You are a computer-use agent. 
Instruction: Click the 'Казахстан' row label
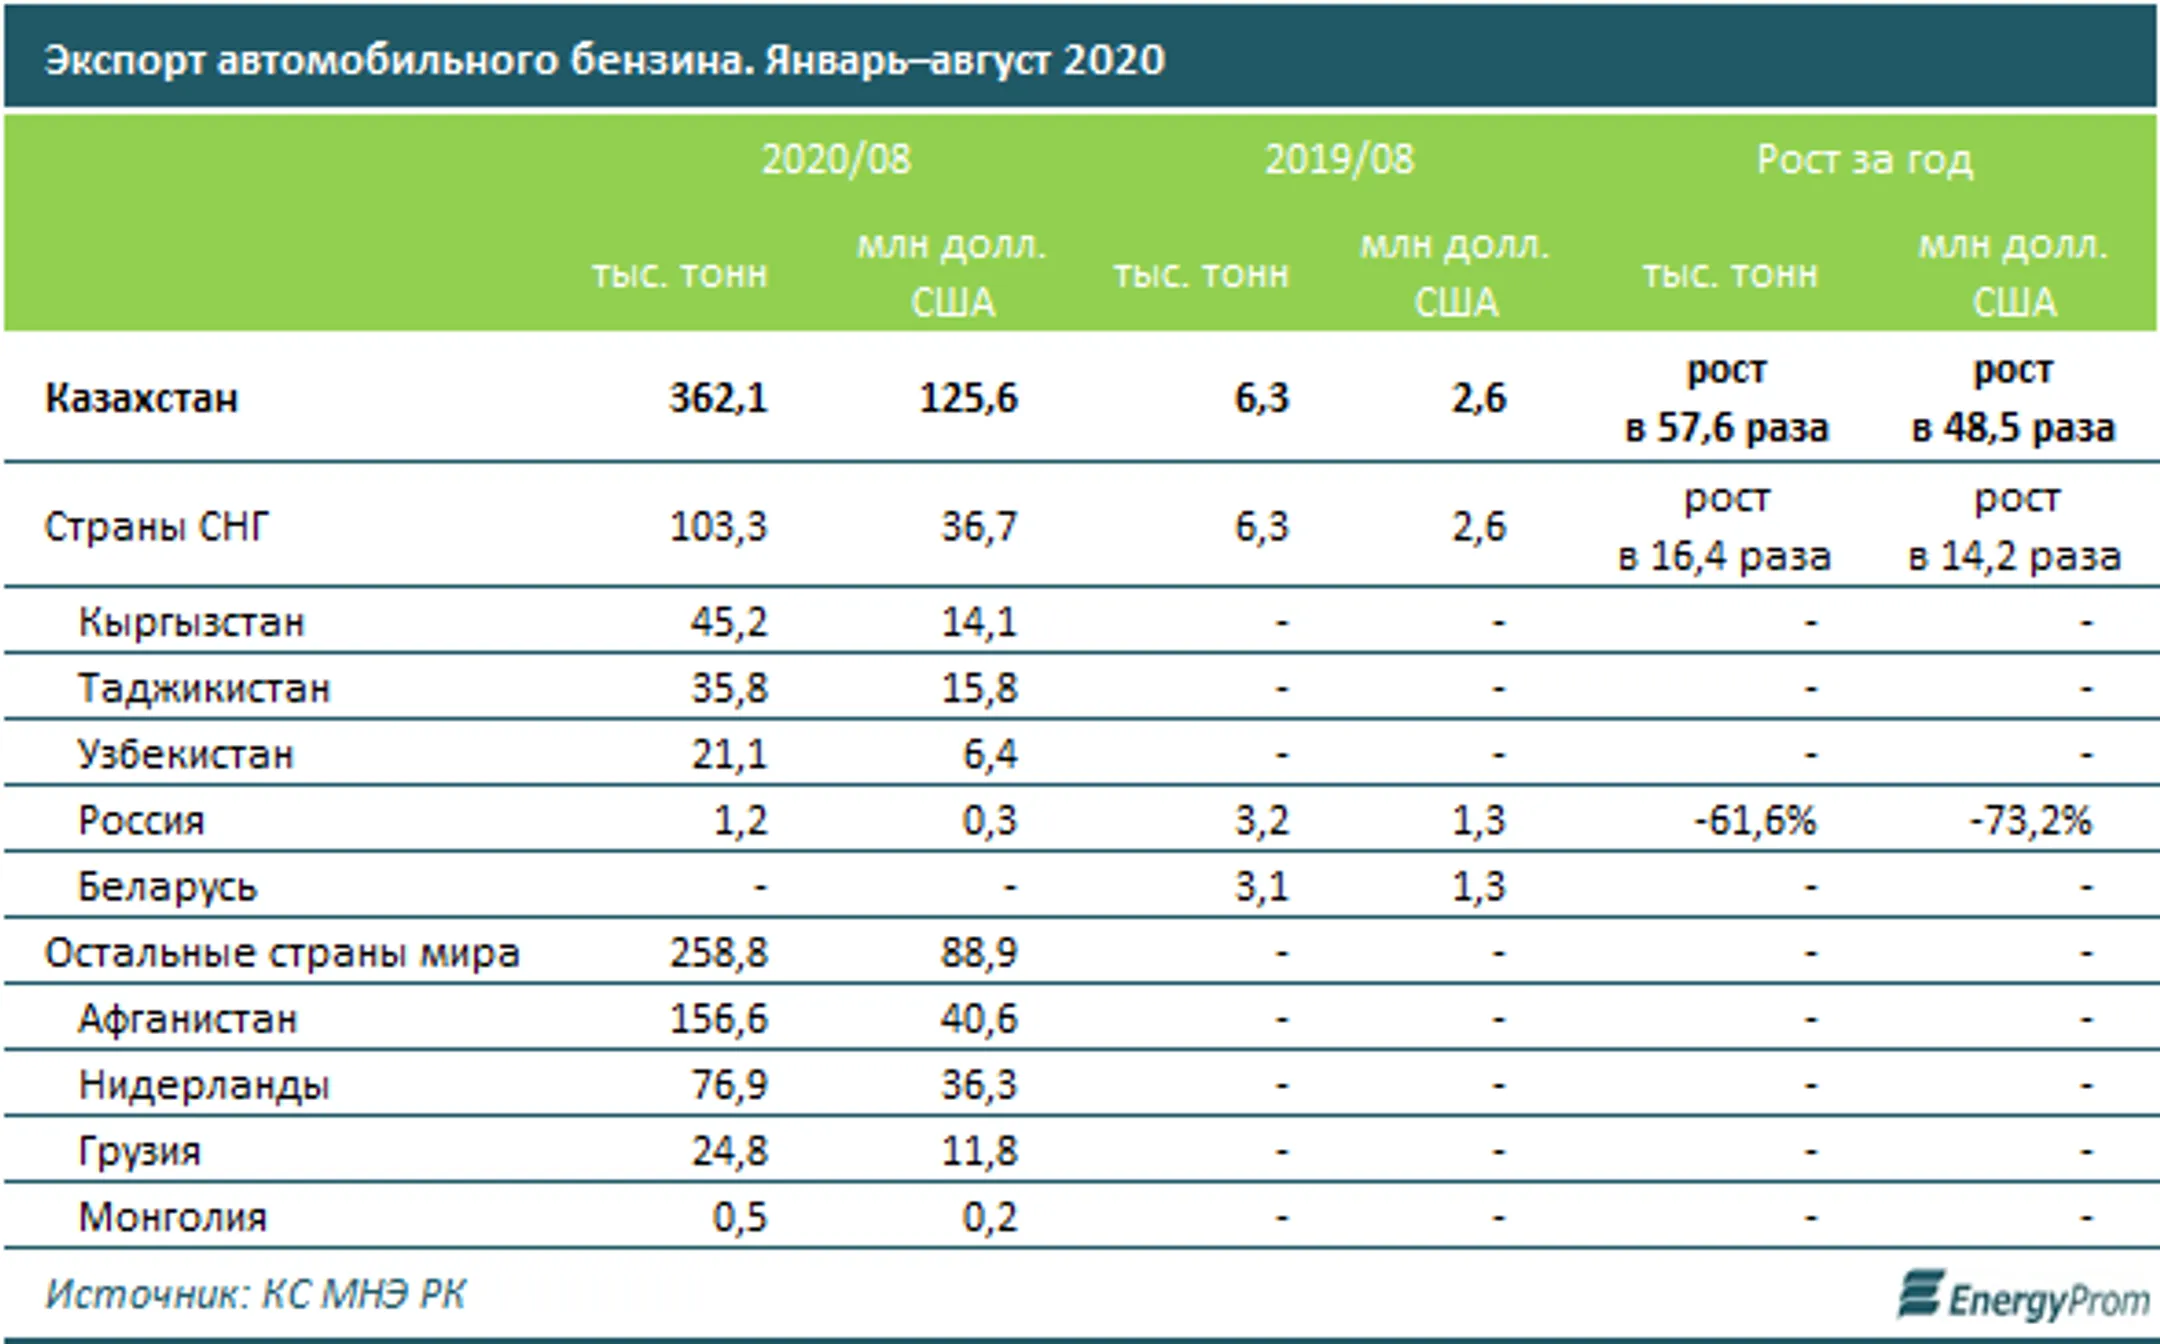coord(141,399)
